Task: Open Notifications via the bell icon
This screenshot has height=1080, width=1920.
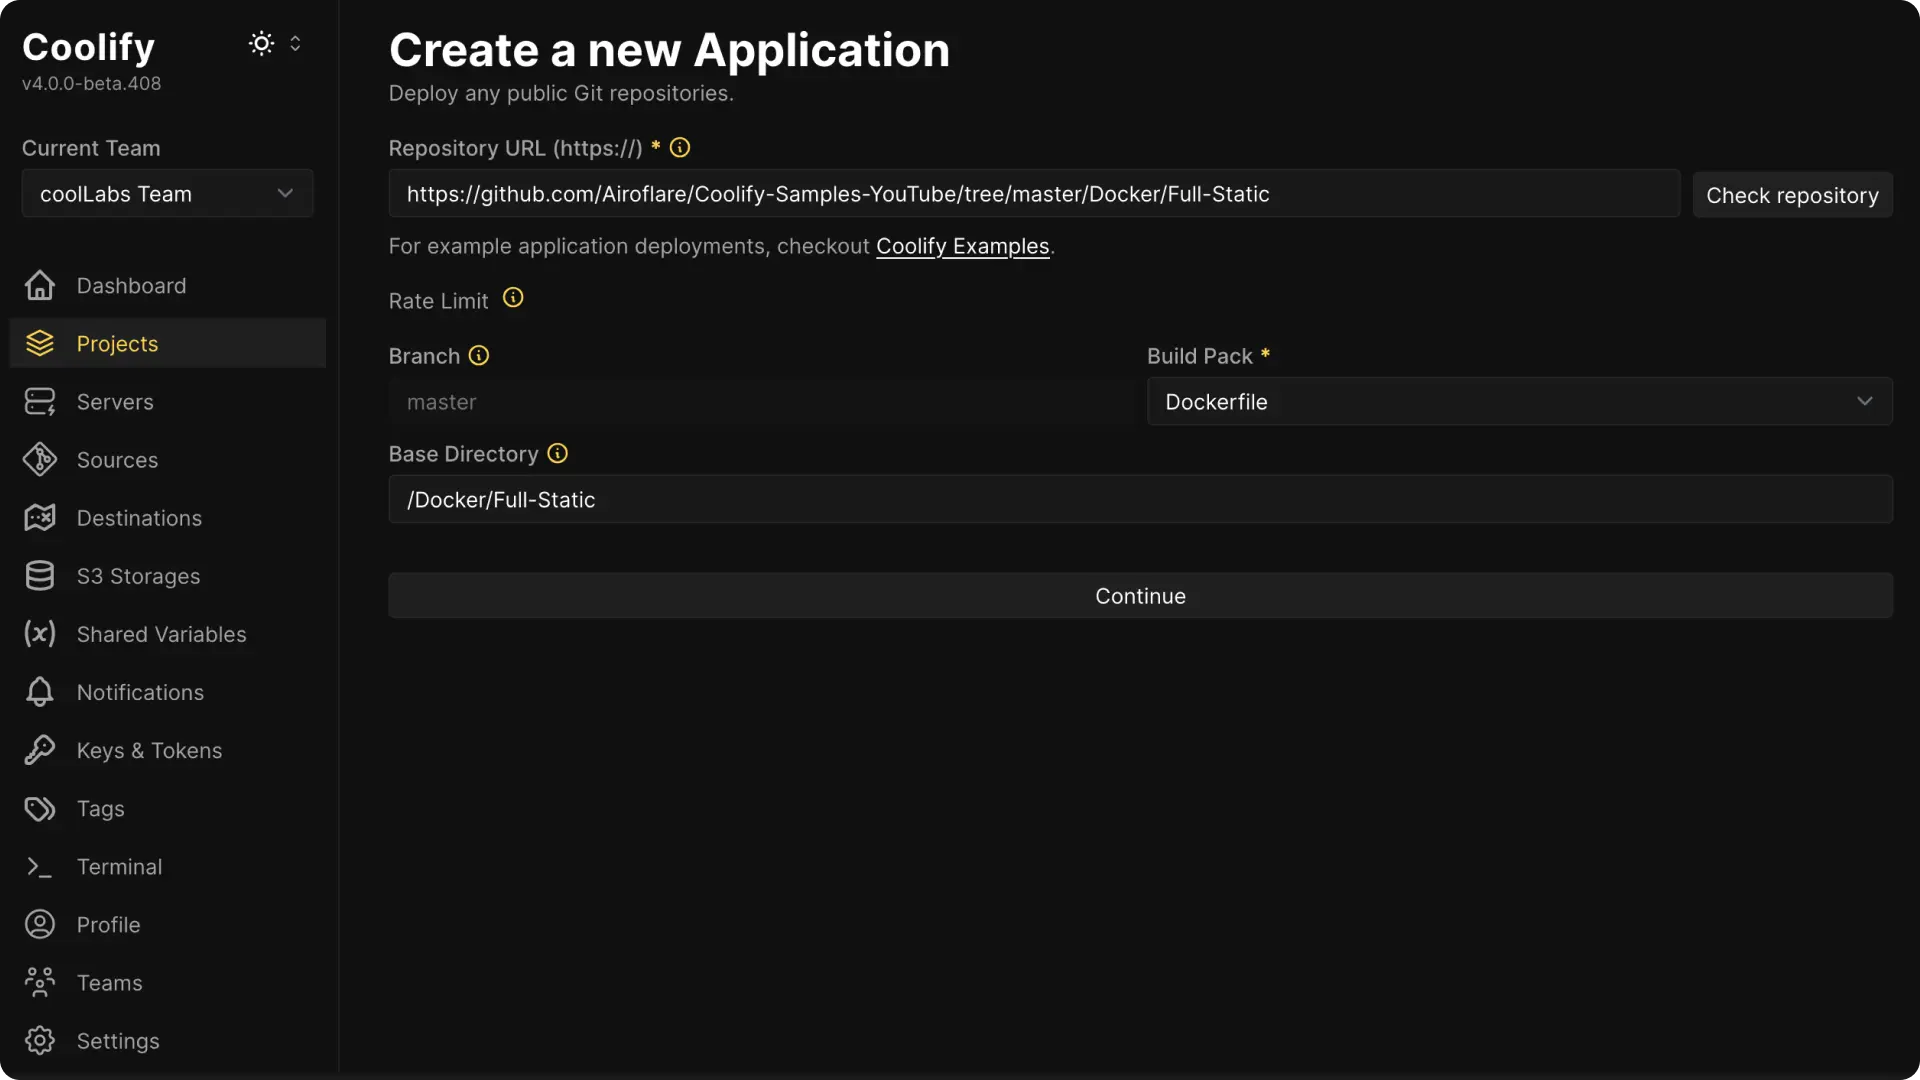Action: 39,692
